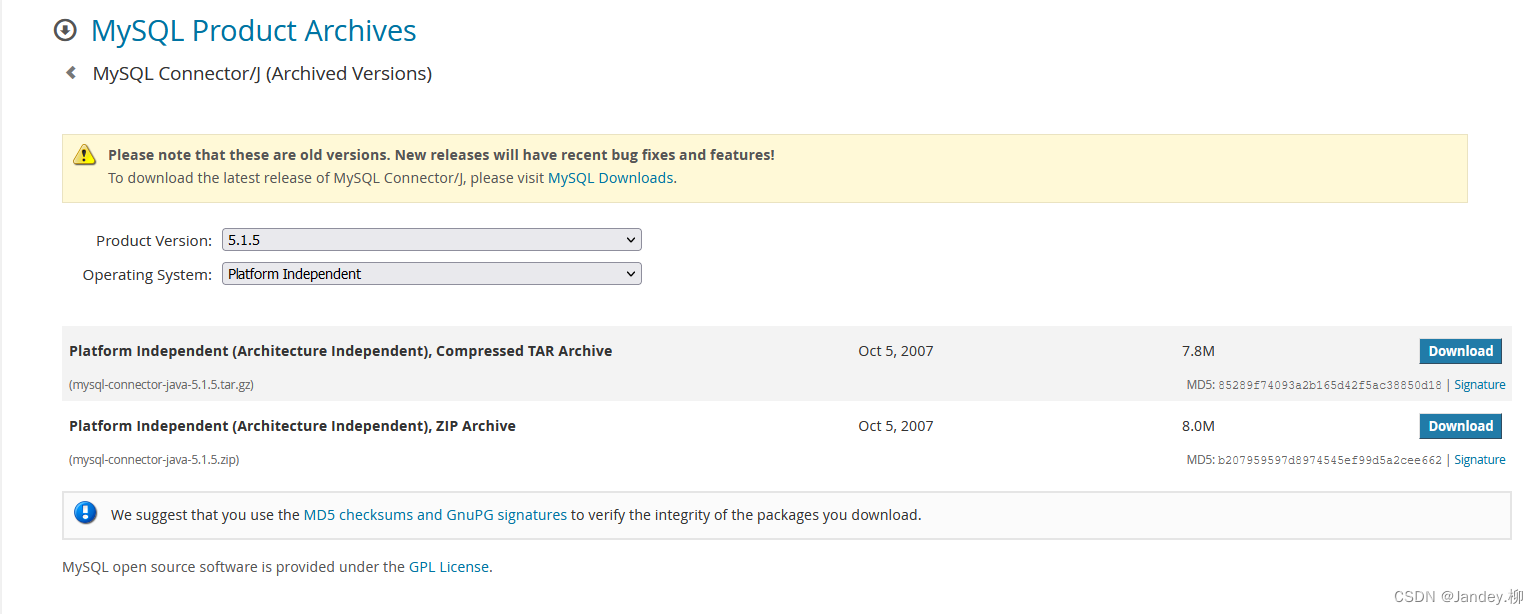Download the Compressed TAR Archive
Image resolution: width=1538 pixels, height=614 pixels.
click(x=1460, y=351)
